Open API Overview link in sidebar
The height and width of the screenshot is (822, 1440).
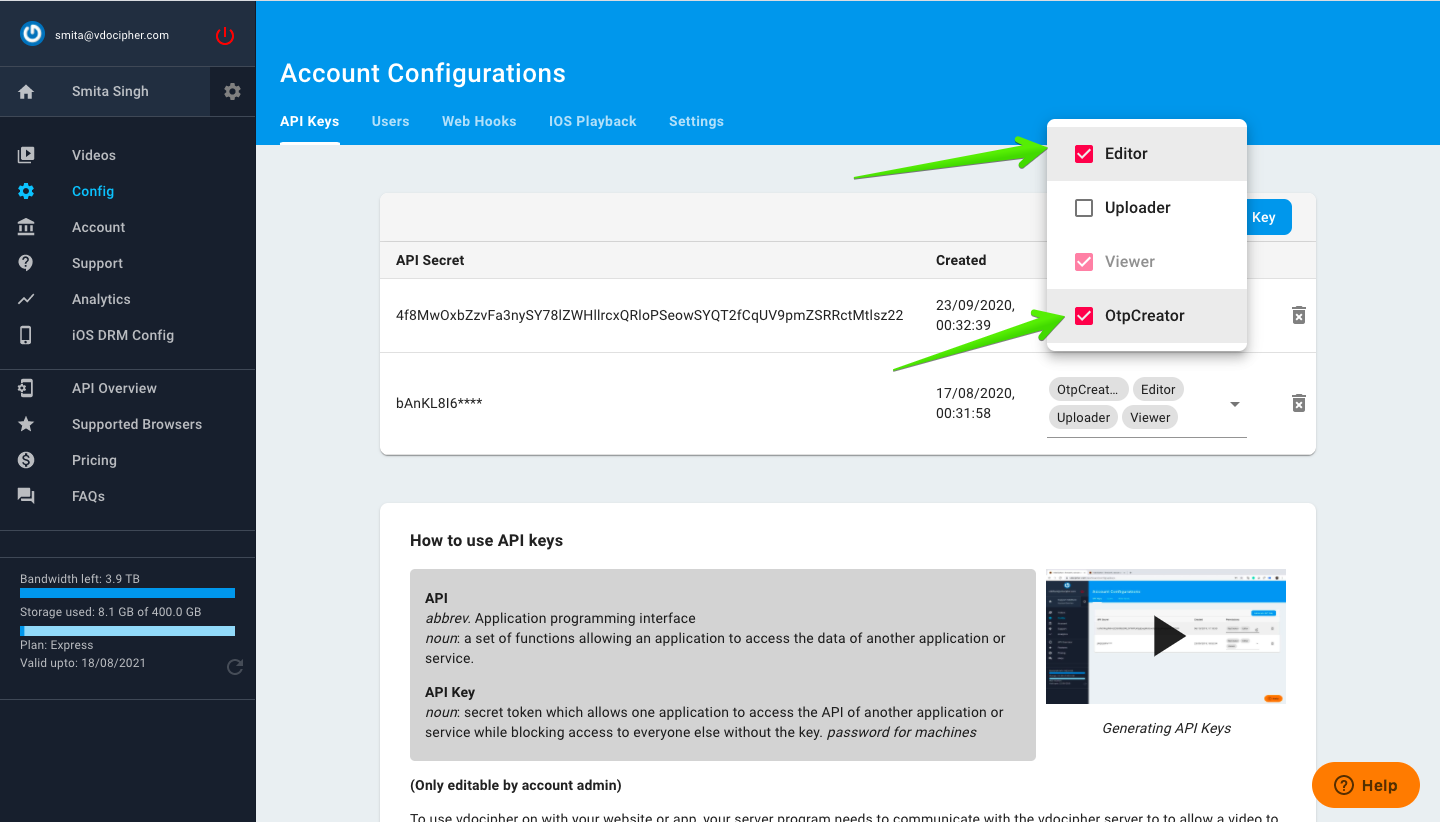pos(114,388)
